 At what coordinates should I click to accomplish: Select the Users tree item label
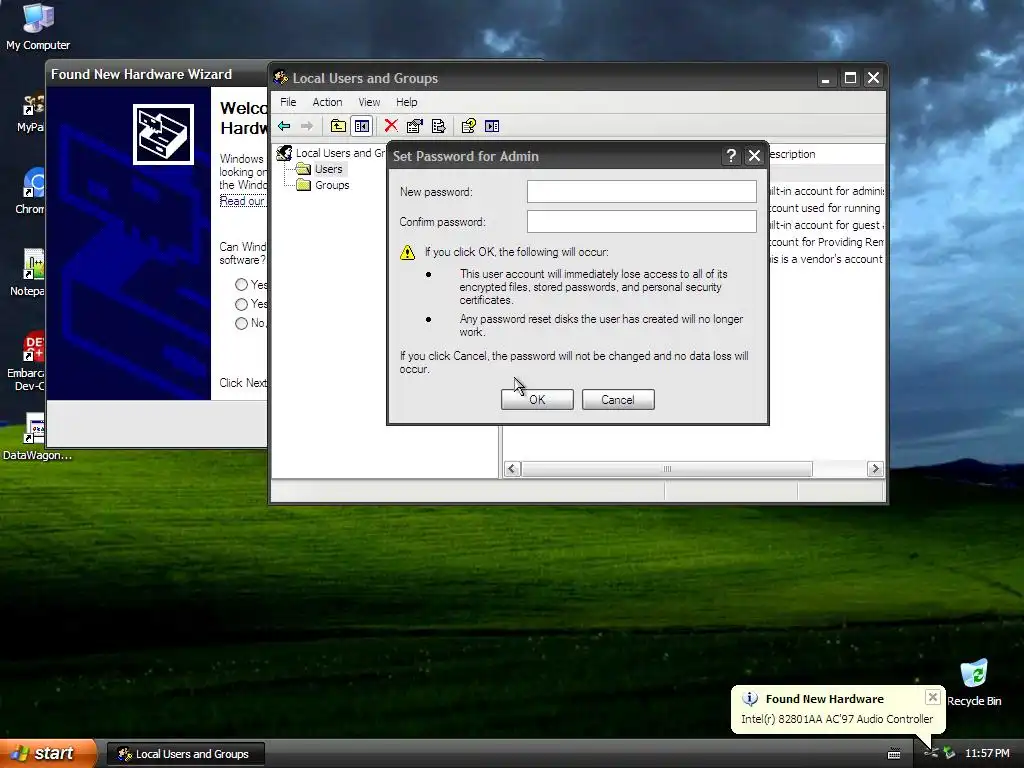click(x=328, y=169)
